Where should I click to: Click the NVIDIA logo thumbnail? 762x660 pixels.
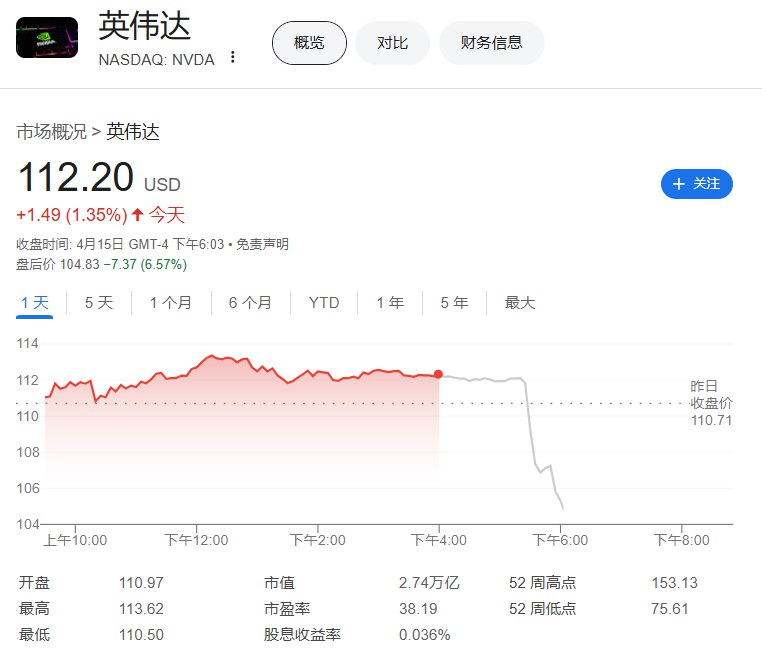(x=47, y=37)
